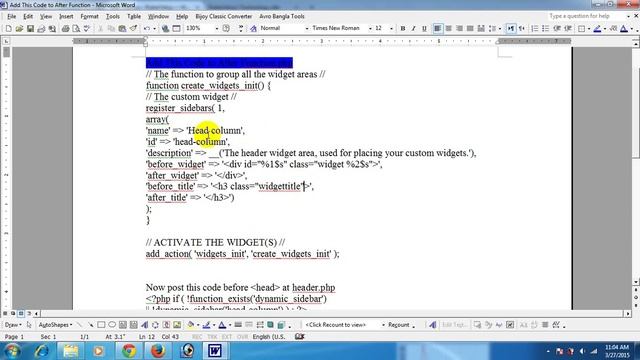Apply bulleted list formatting
The width and height of the screenshot is (640, 360).
click(545, 29)
